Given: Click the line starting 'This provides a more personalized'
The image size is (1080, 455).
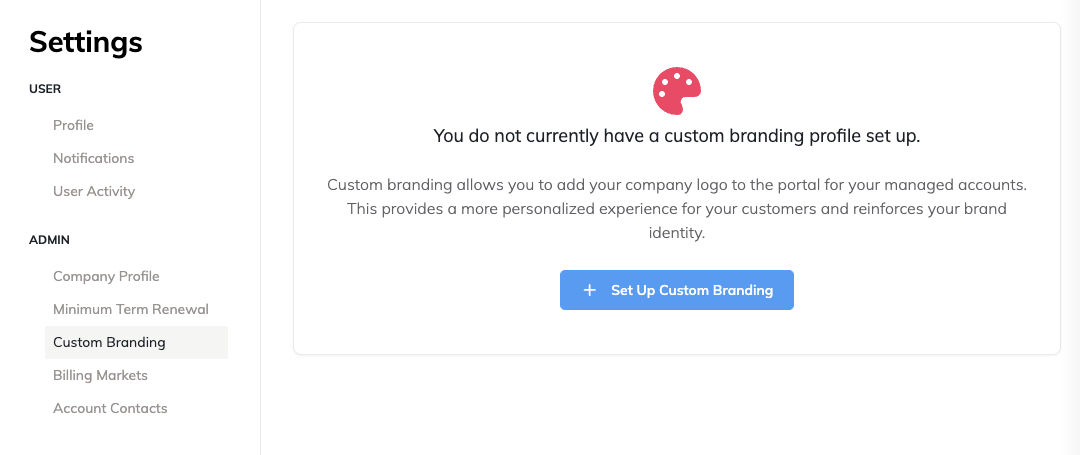Looking at the screenshot, I should (x=676, y=209).
